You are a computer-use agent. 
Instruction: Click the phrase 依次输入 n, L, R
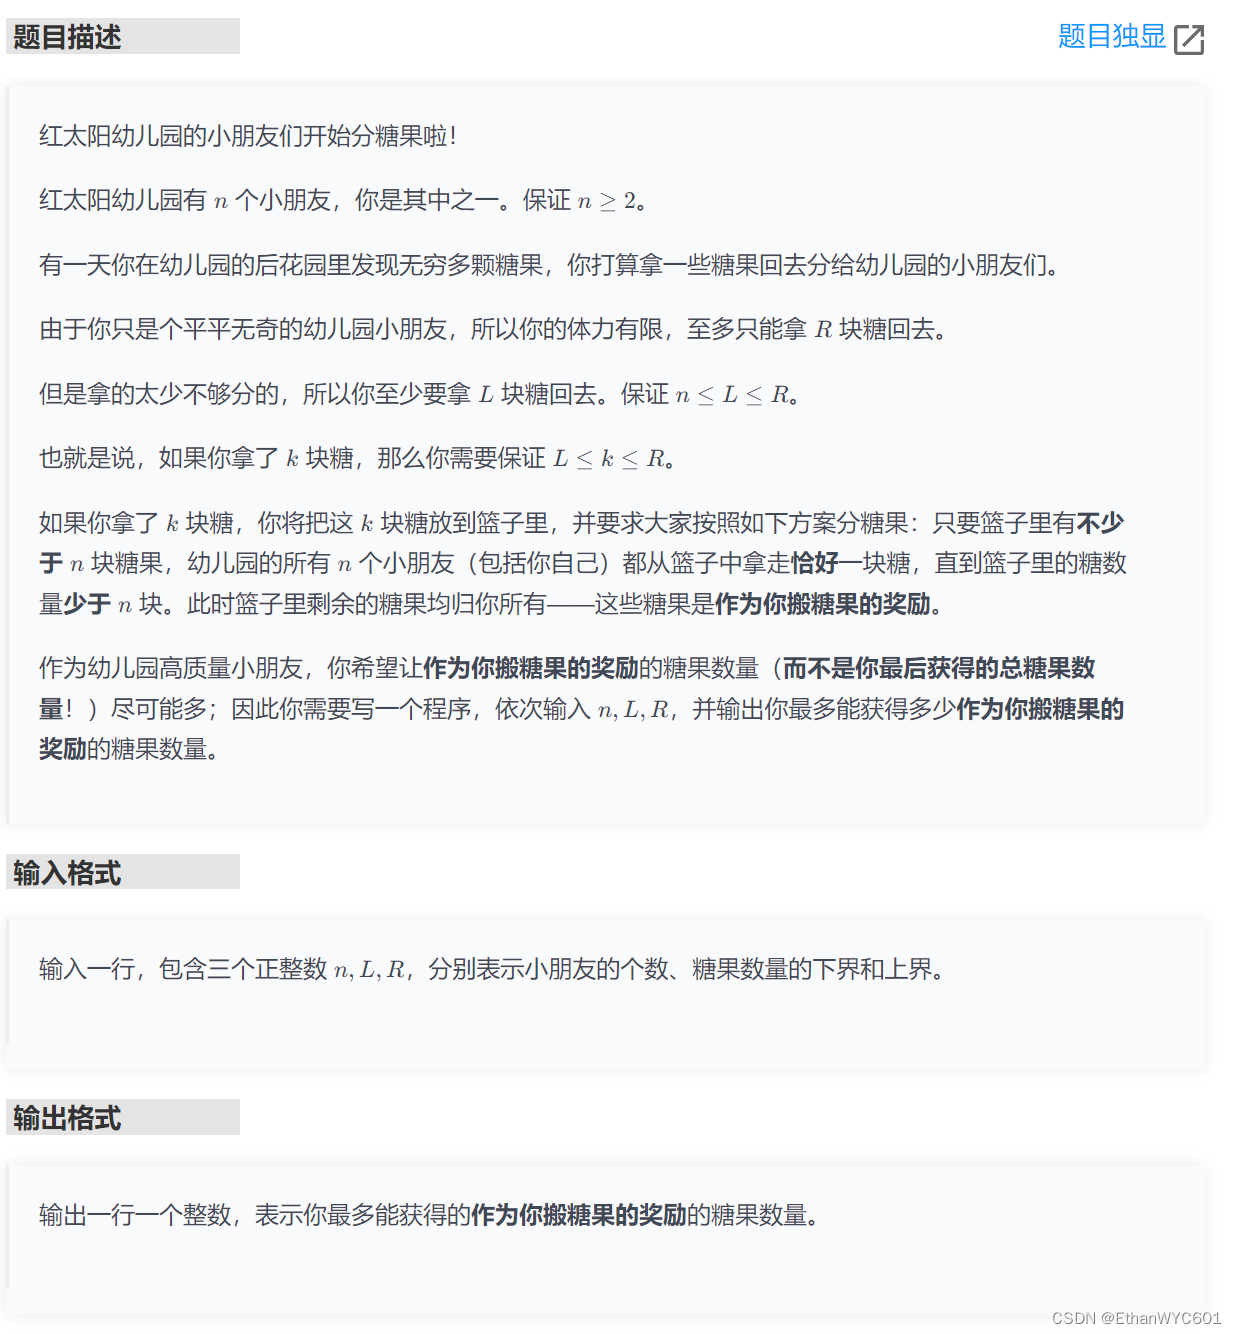pyautogui.click(x=582, y=710)
